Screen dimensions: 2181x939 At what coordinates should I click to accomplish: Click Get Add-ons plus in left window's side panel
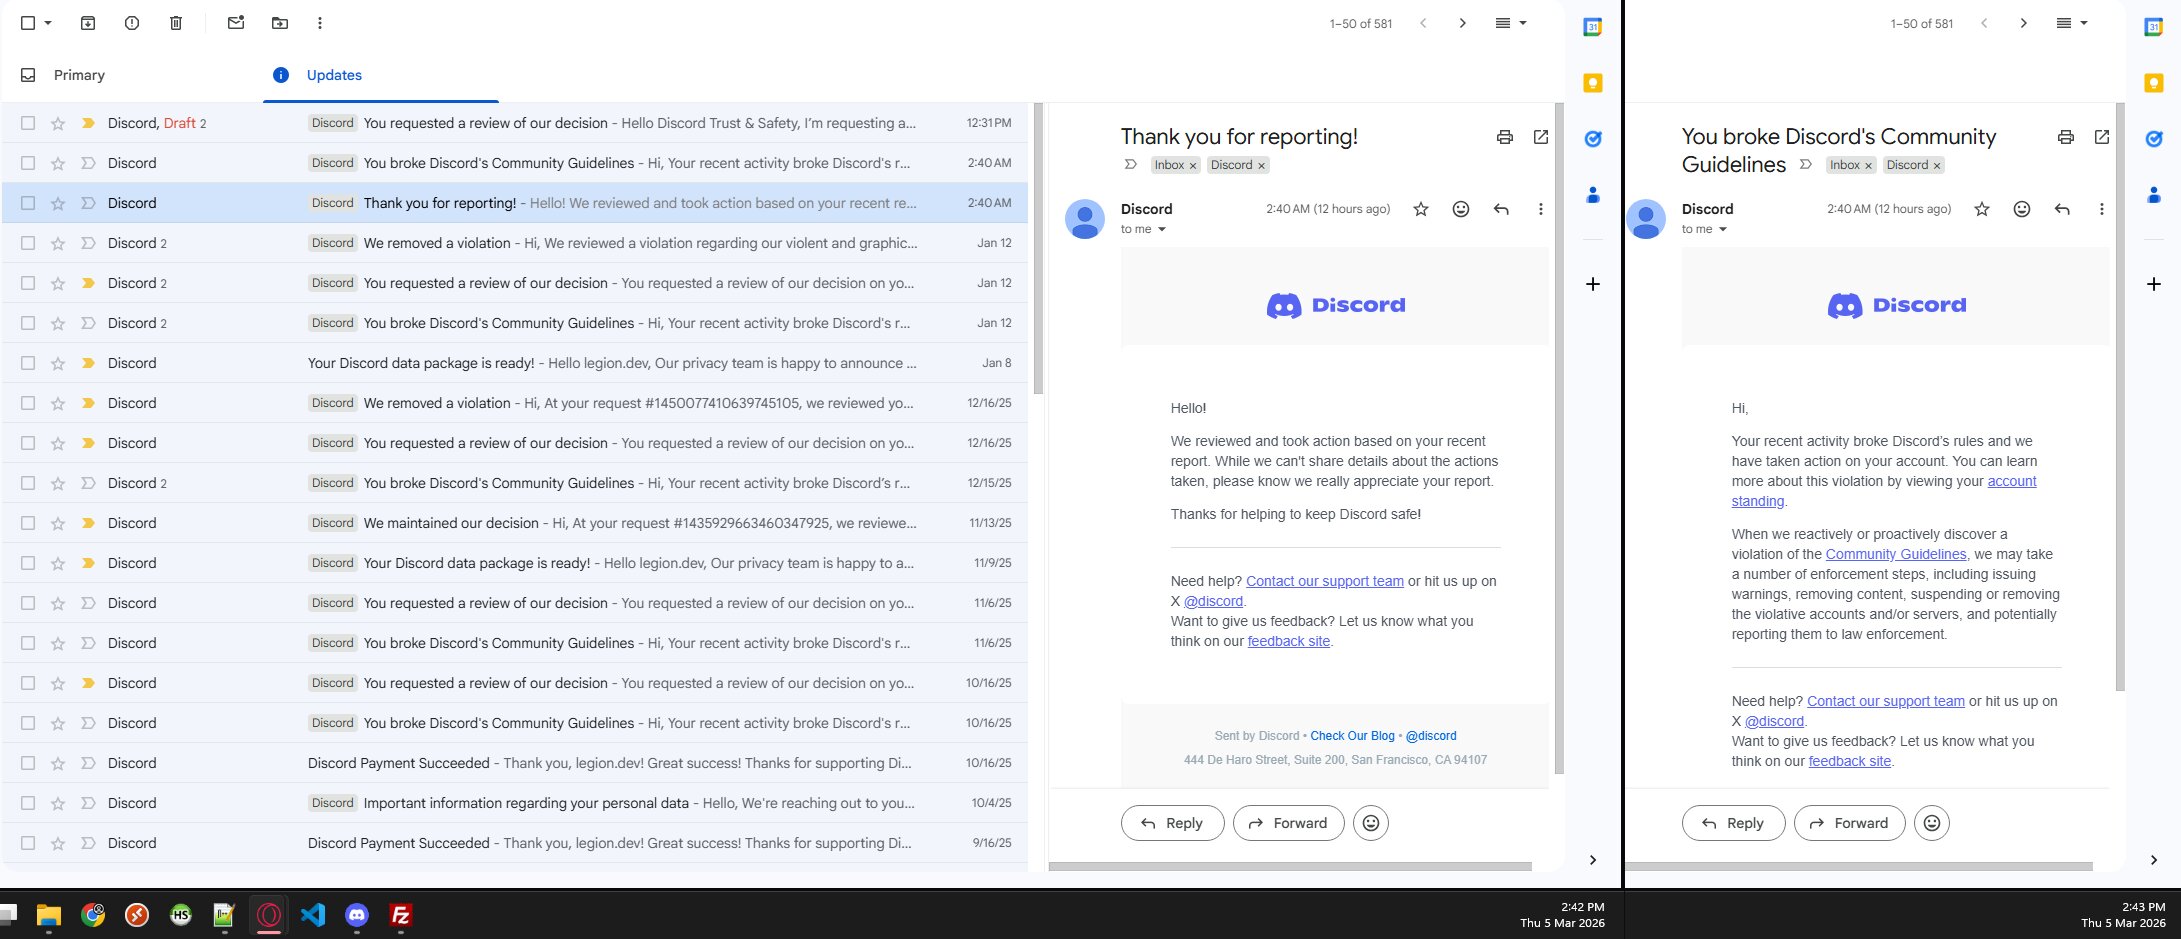click(x=1593, y=284)
